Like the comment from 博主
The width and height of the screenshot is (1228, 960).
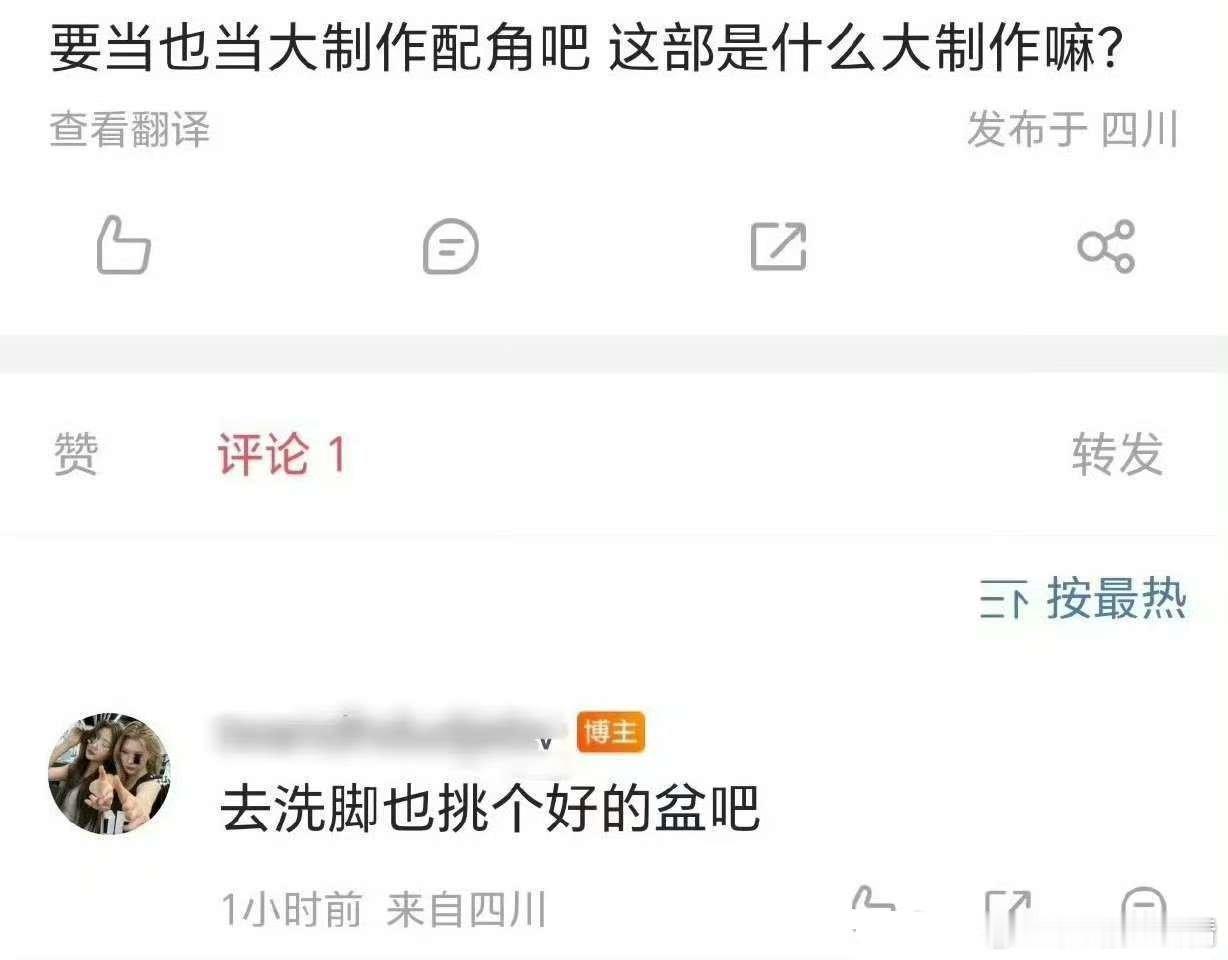pos(874,908)
